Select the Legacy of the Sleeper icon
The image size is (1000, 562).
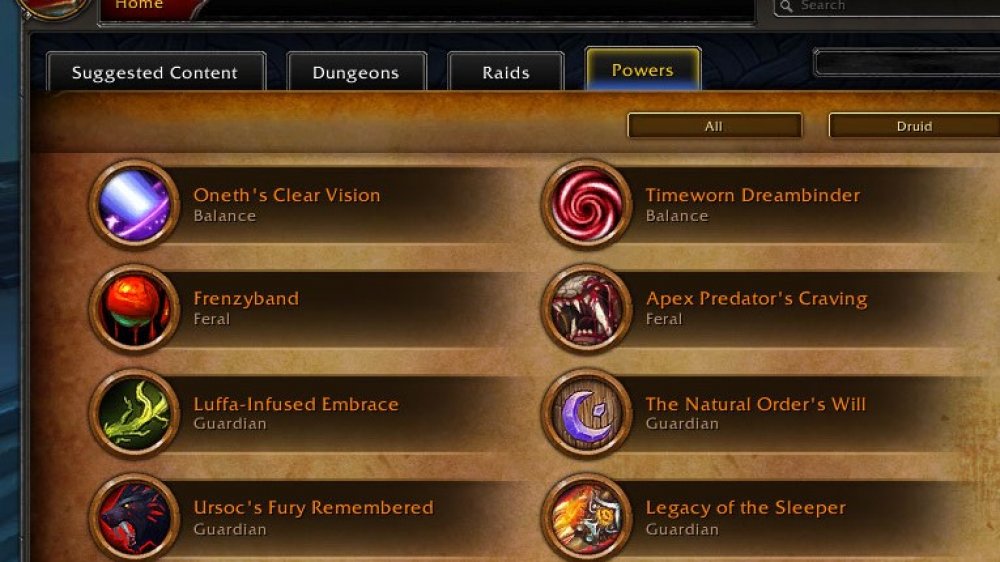tap(587, 517)
